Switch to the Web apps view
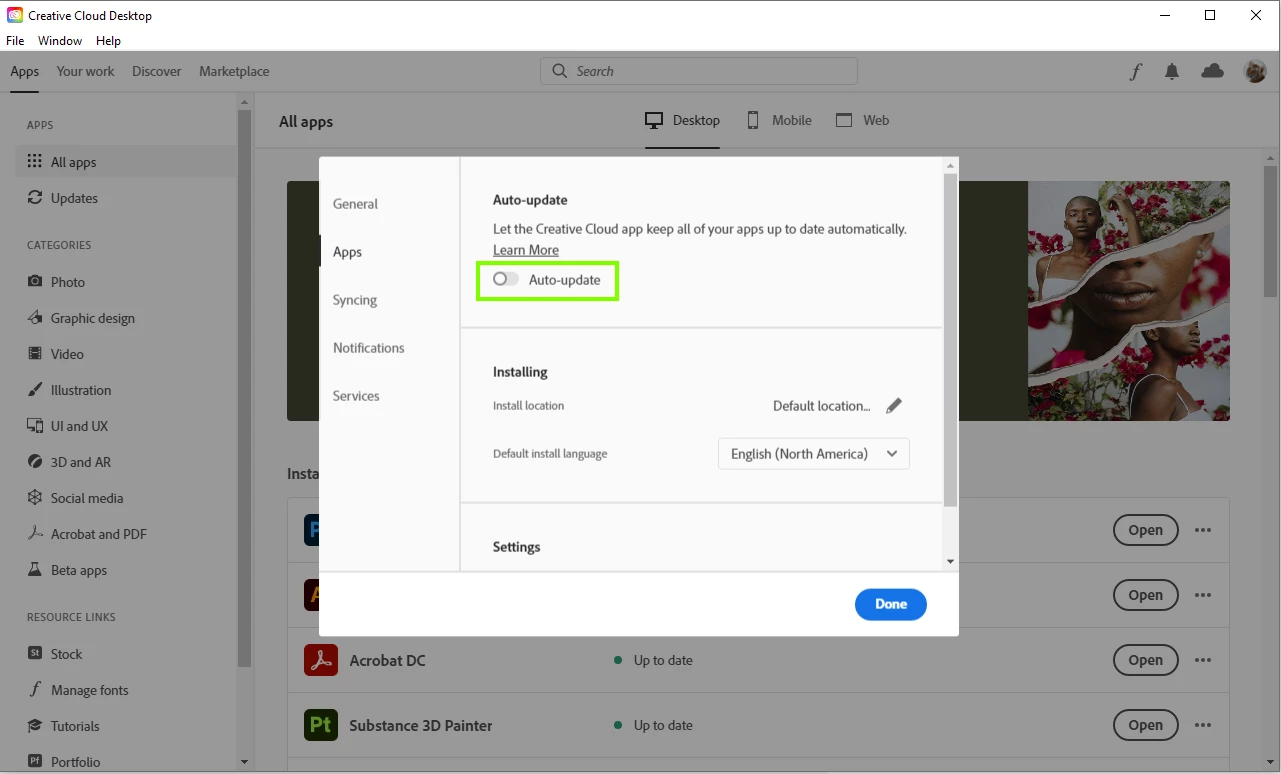Image resolution: width=1281 pixels, height=774 pixels. (863, 120)
